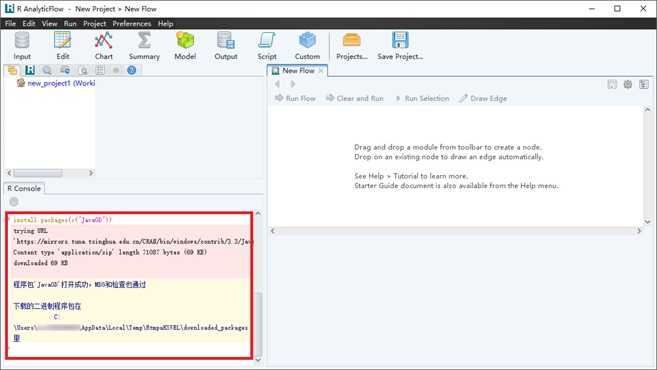Open the Preferences menu
Viewport: 657px width, 370px height.
tap(132, 23)
